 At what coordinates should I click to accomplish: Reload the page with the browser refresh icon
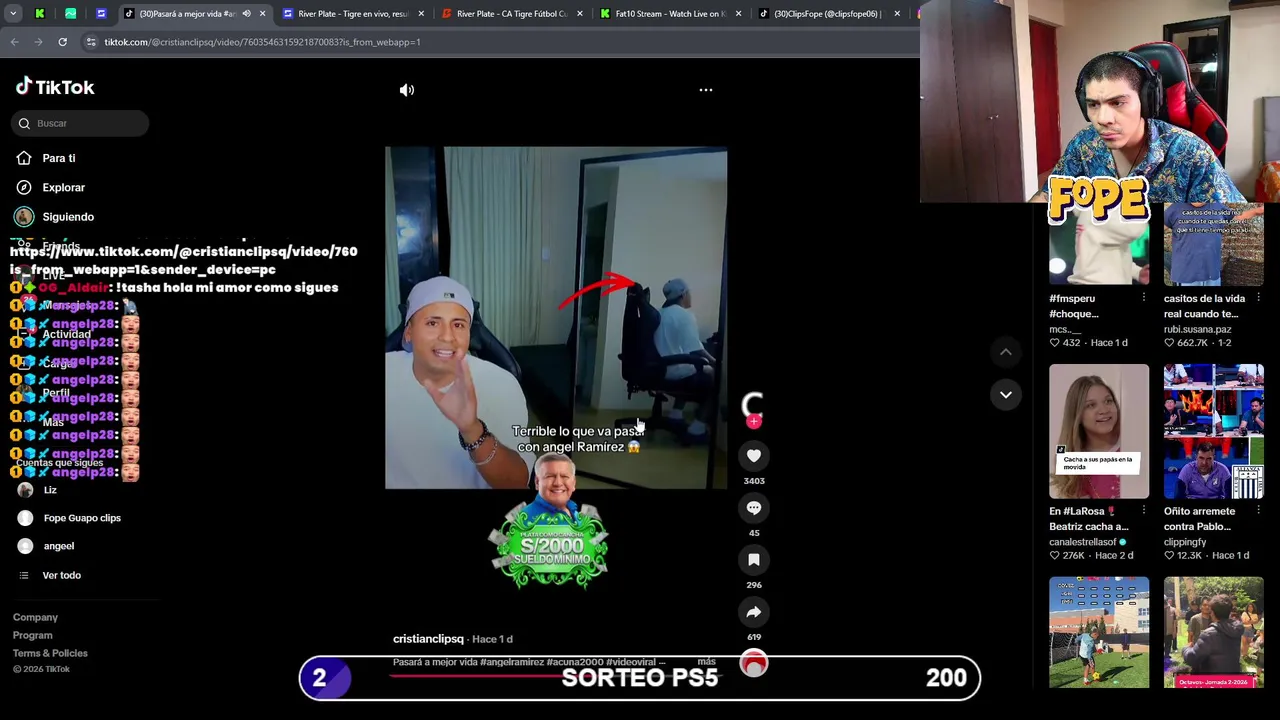tap(62, 42)
